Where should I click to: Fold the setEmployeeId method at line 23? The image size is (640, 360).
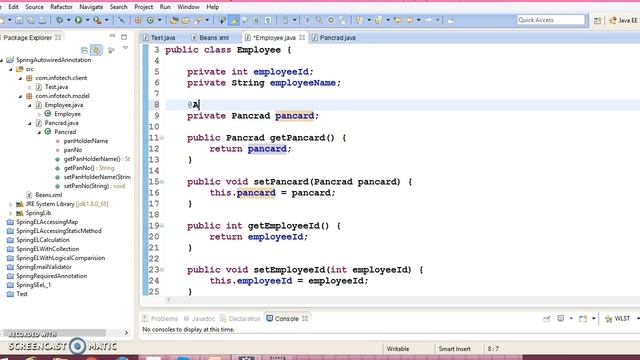(162, 270)
